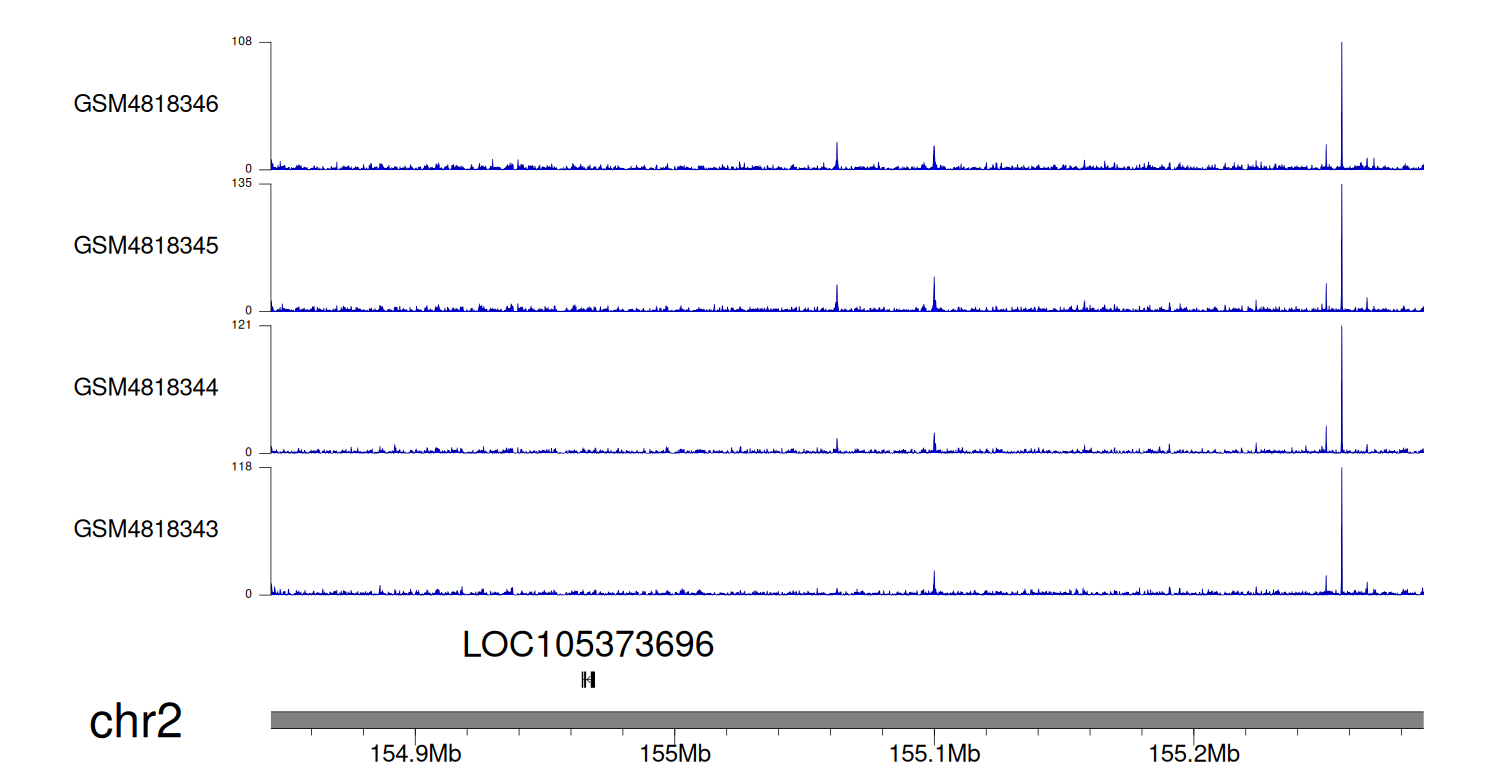Select the LOC105373696 gene label
The width and height of the screenshot is (1500, 780).
[x=588, y=645]
